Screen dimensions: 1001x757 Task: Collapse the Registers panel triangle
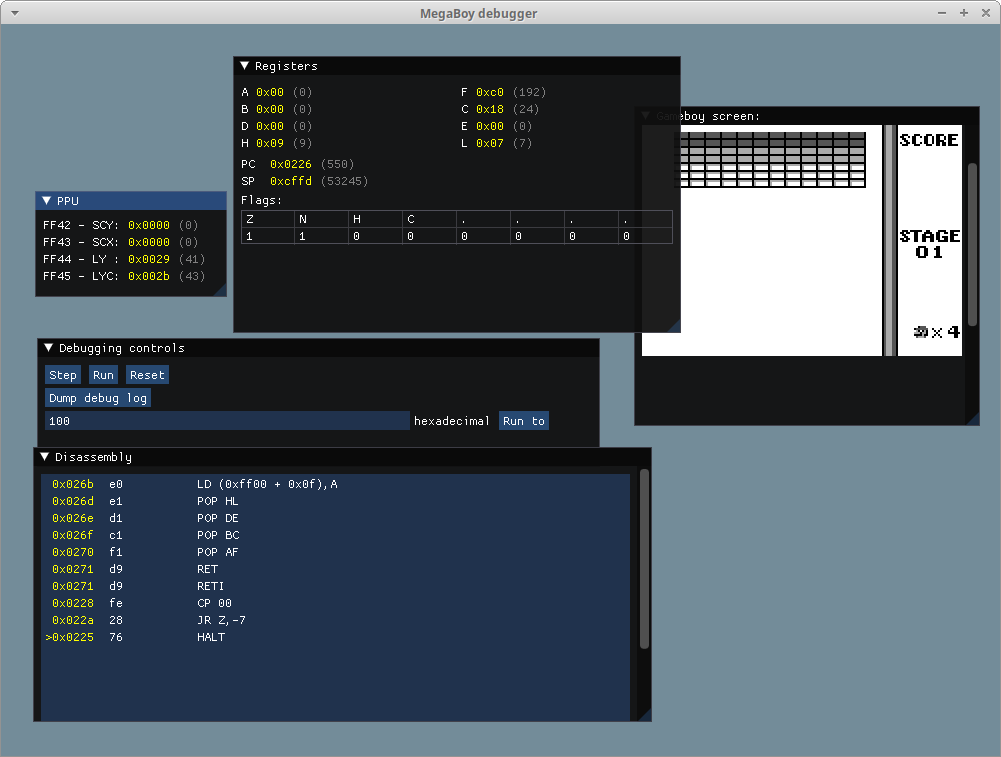245,66
